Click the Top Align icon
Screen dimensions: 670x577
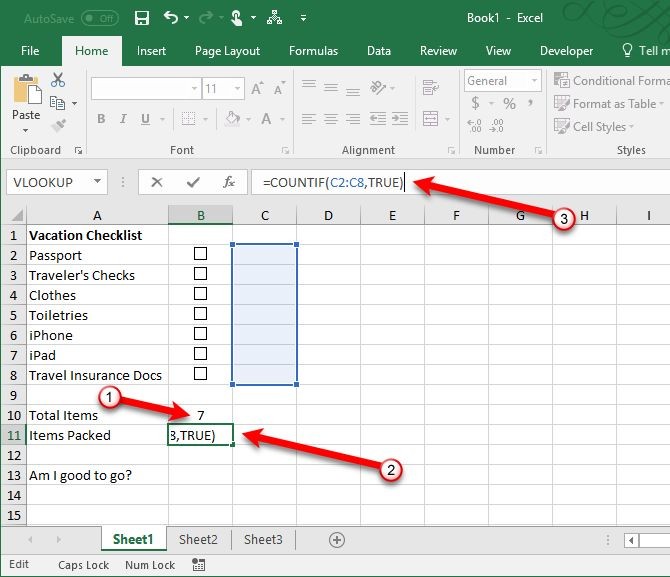pyautogui.click(x=309, y=84)
